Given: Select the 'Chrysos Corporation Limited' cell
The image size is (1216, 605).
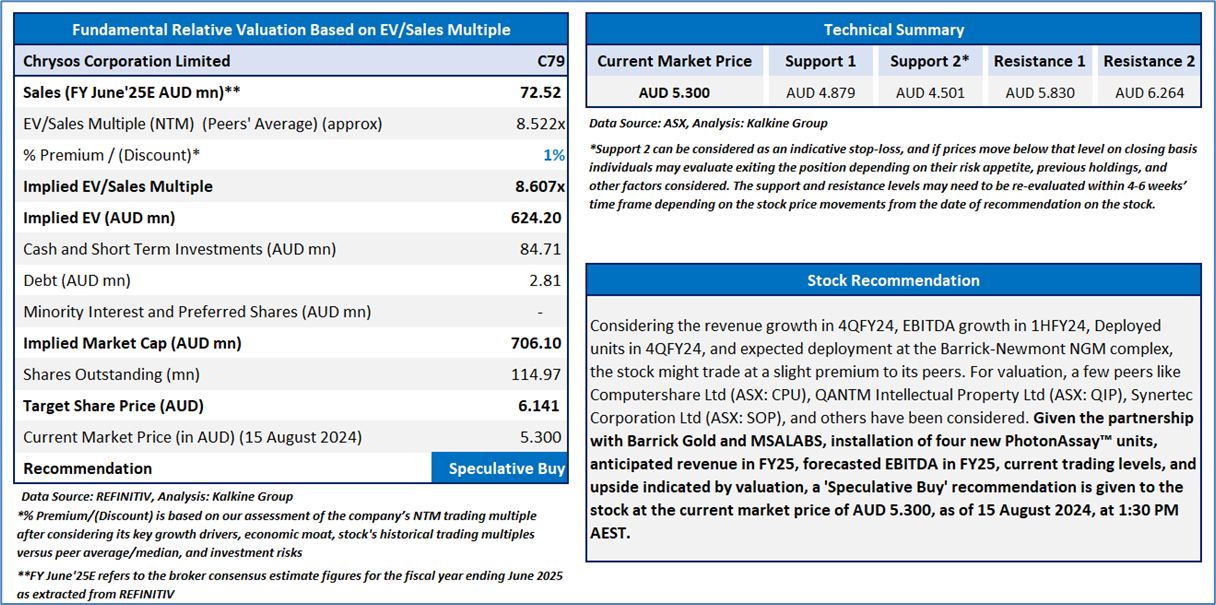Looking at the screenshot, I should [x=127, y=61].
